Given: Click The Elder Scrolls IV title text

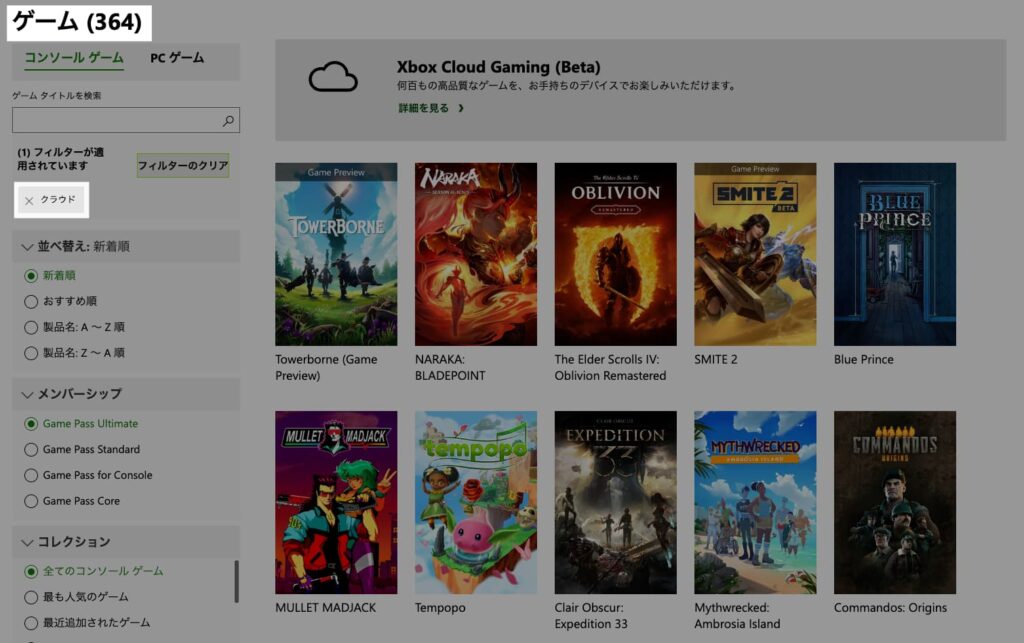Looking at the screenshot, I should pos(611,368).
